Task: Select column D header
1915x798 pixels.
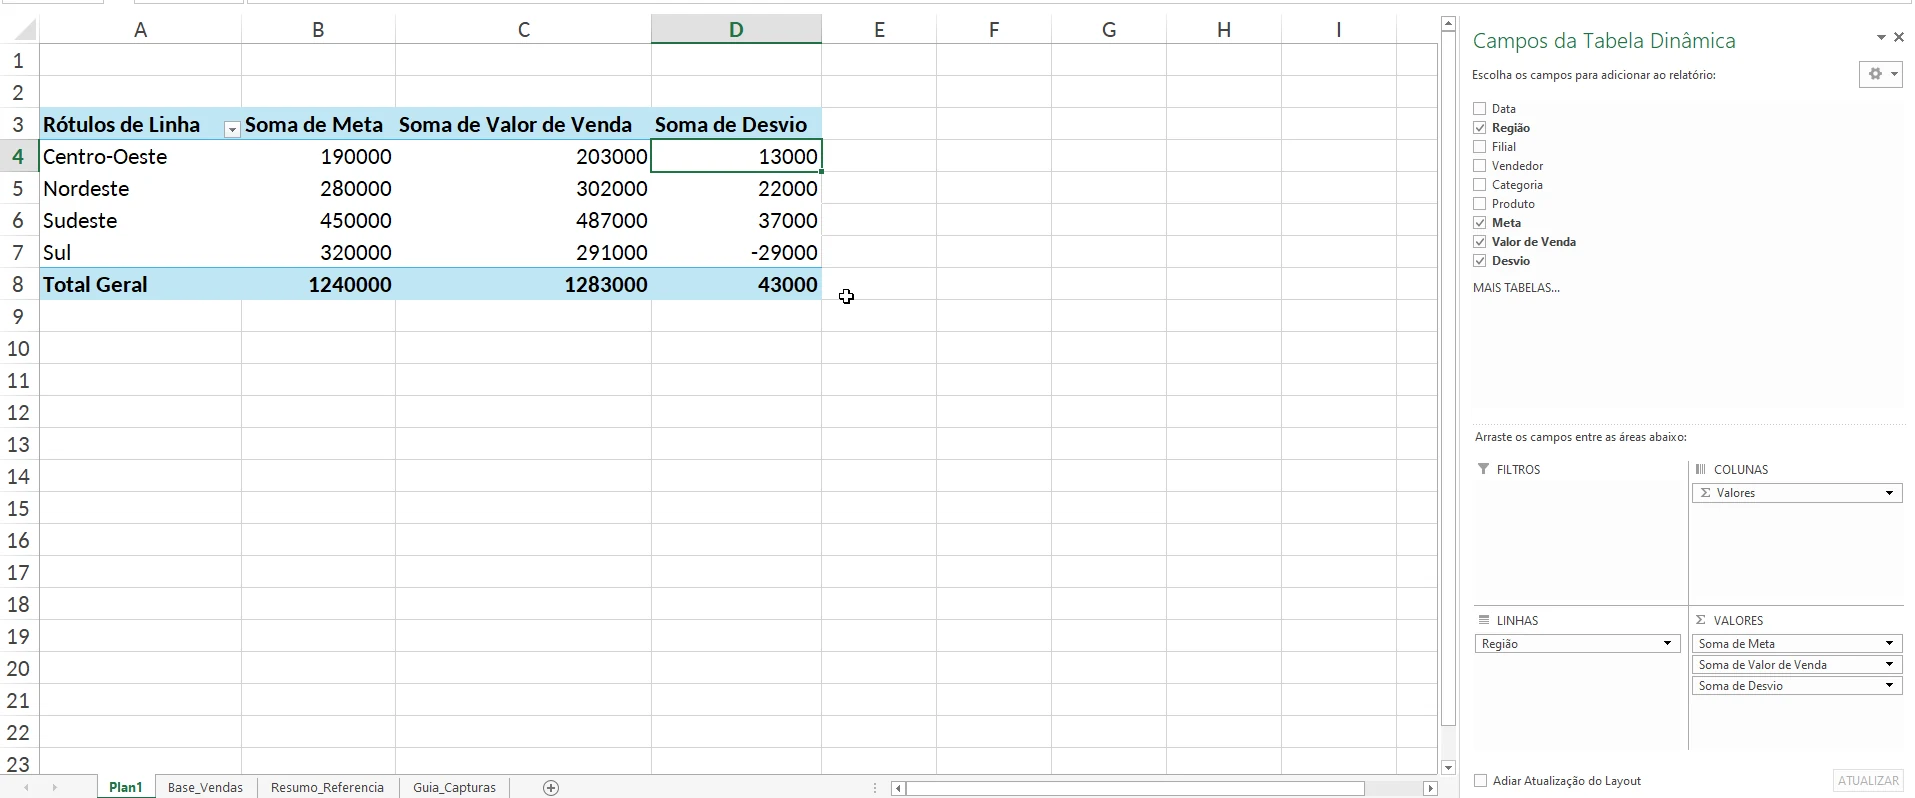Action: click(736, 30)
